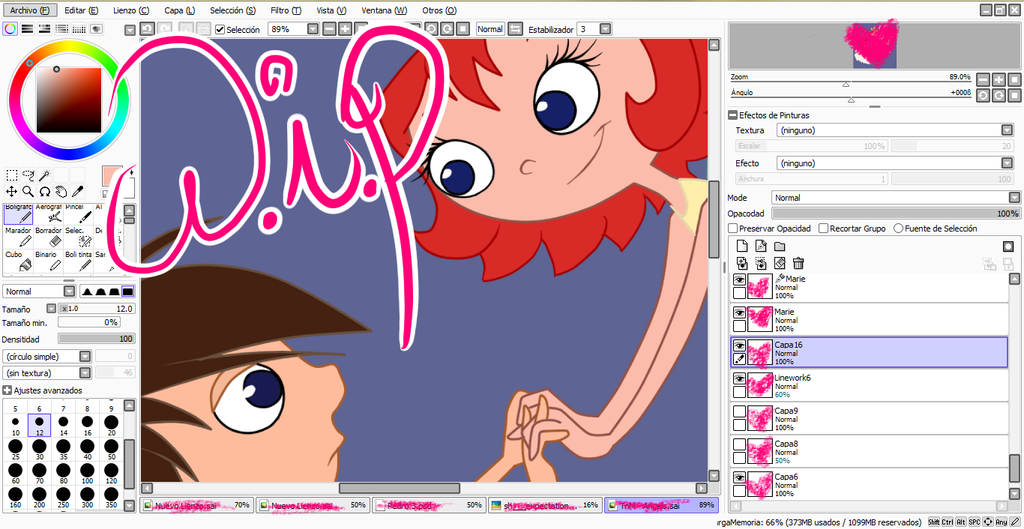Select Fuente de Selección radio option

point(899,229)
